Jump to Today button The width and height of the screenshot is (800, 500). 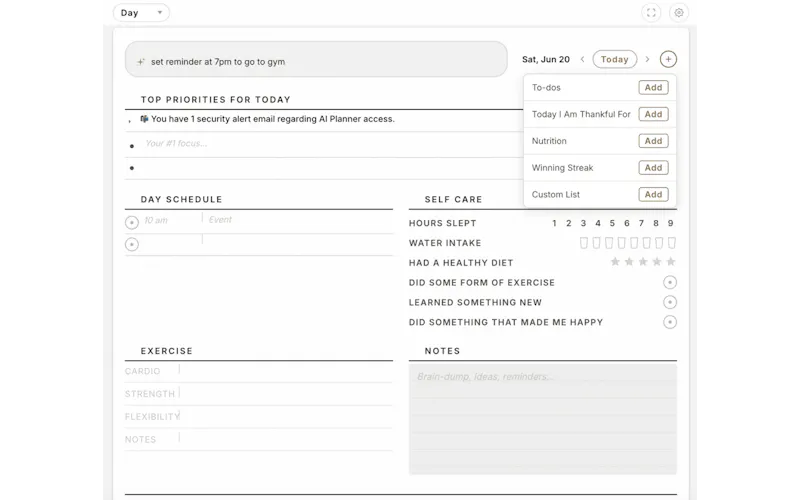pyautogui.click(x=614, y=59)
